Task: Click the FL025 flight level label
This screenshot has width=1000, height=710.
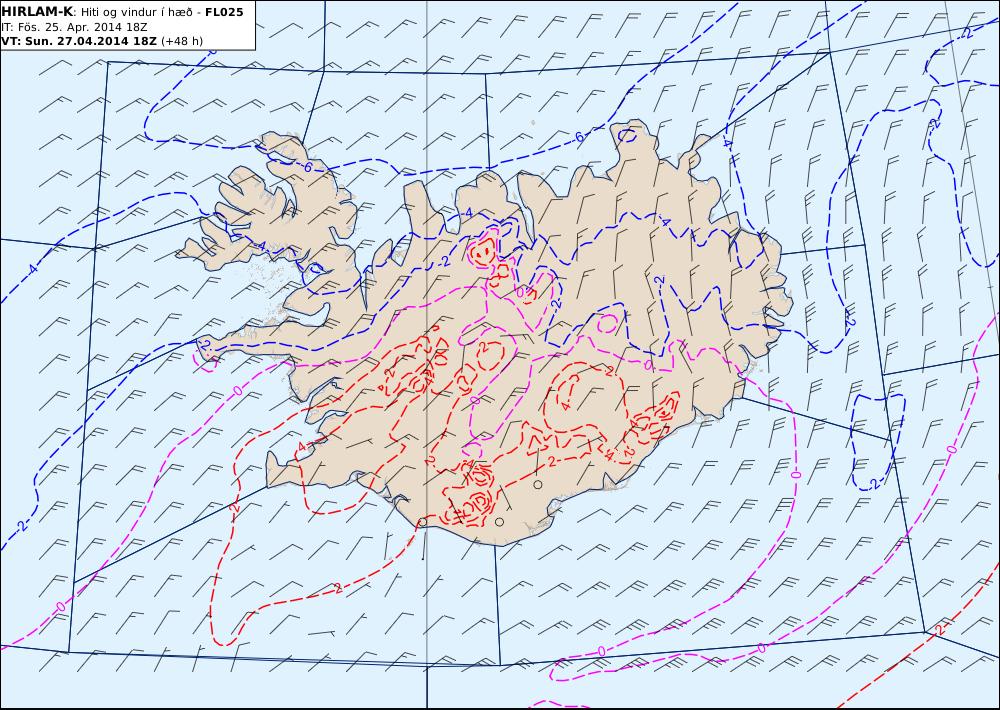Action: [224, 12]
